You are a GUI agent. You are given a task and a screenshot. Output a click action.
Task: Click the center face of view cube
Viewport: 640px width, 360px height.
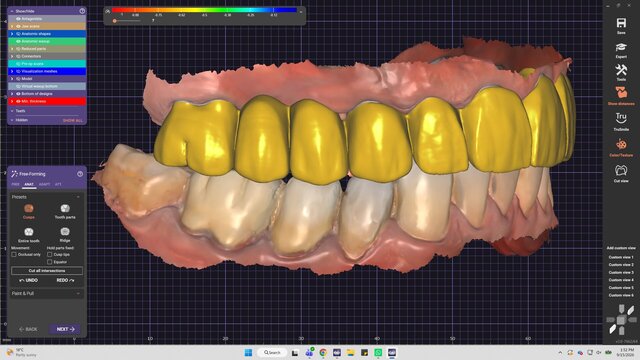point(621,320)
